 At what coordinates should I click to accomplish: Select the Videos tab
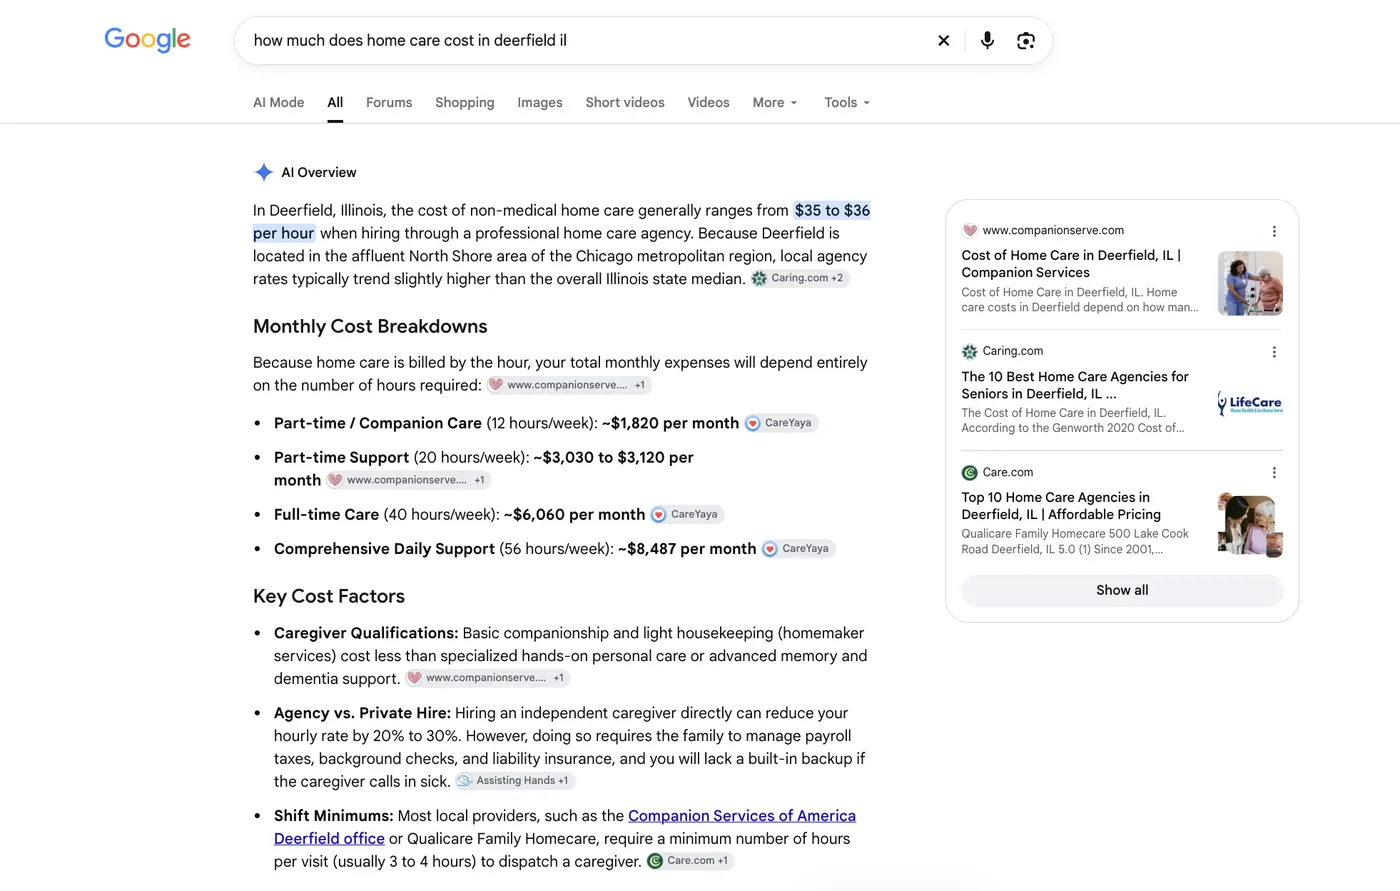(x=708, y=102)
